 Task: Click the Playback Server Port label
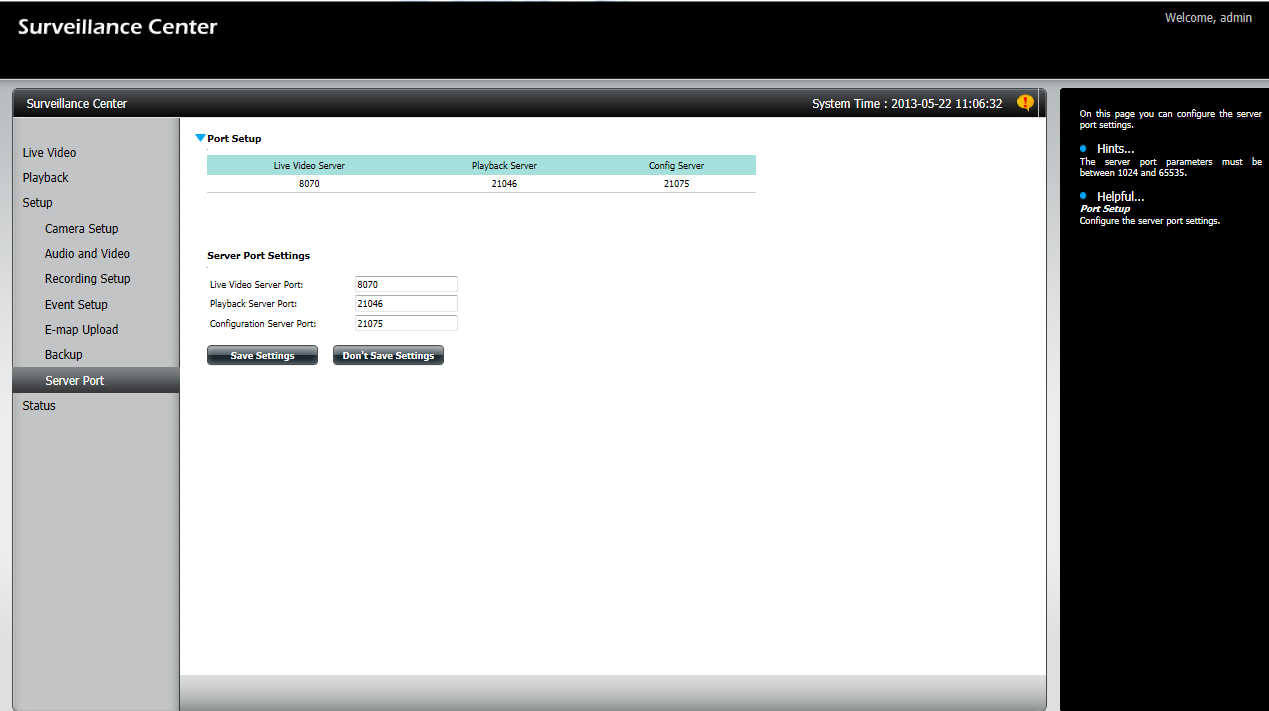253,304
